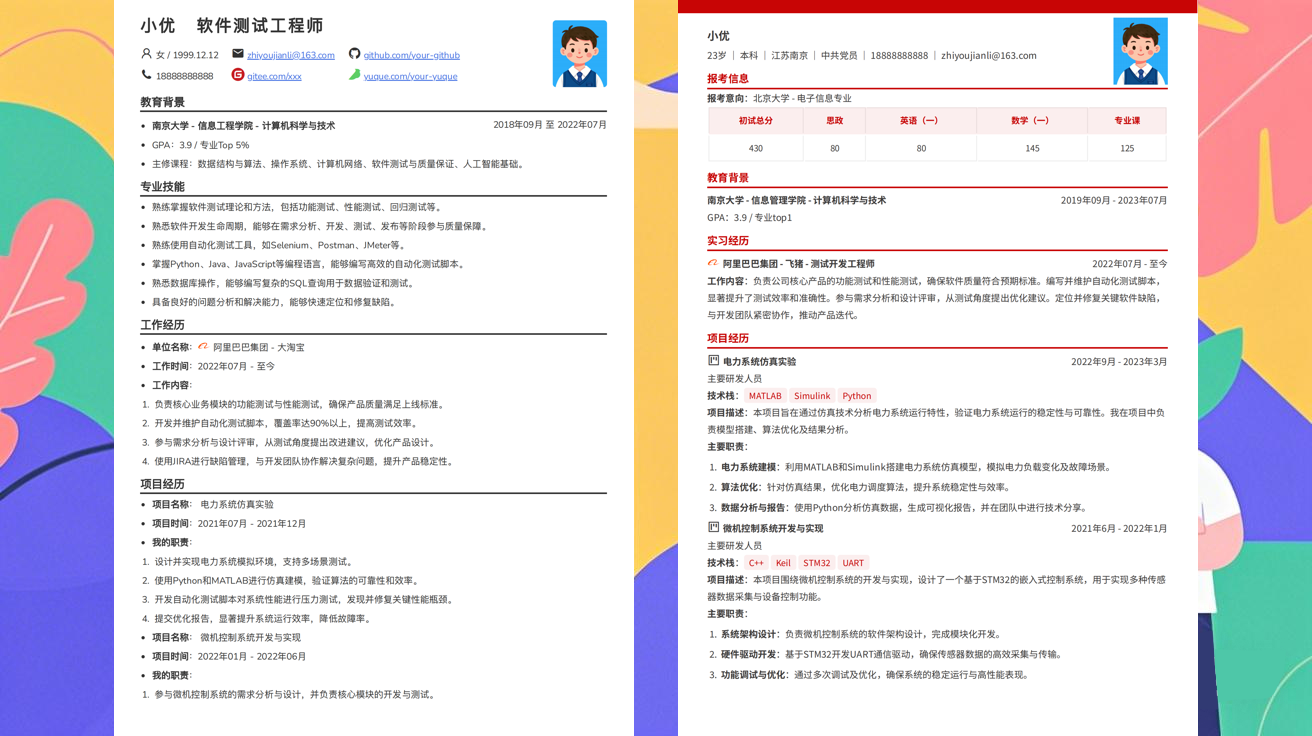
Task: Click the score cell showing 430
Action: click(x=755, y=148)
